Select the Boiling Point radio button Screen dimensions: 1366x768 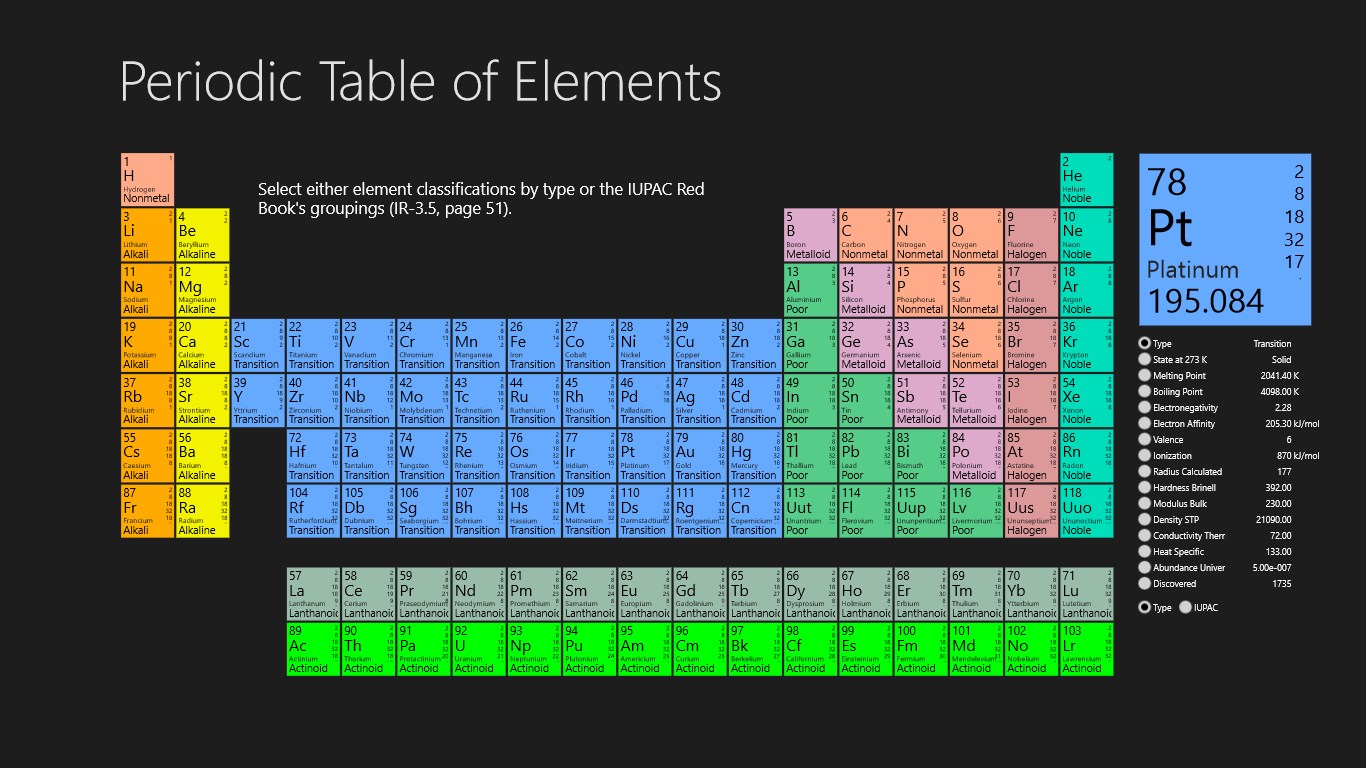[x=1145, y=391]
